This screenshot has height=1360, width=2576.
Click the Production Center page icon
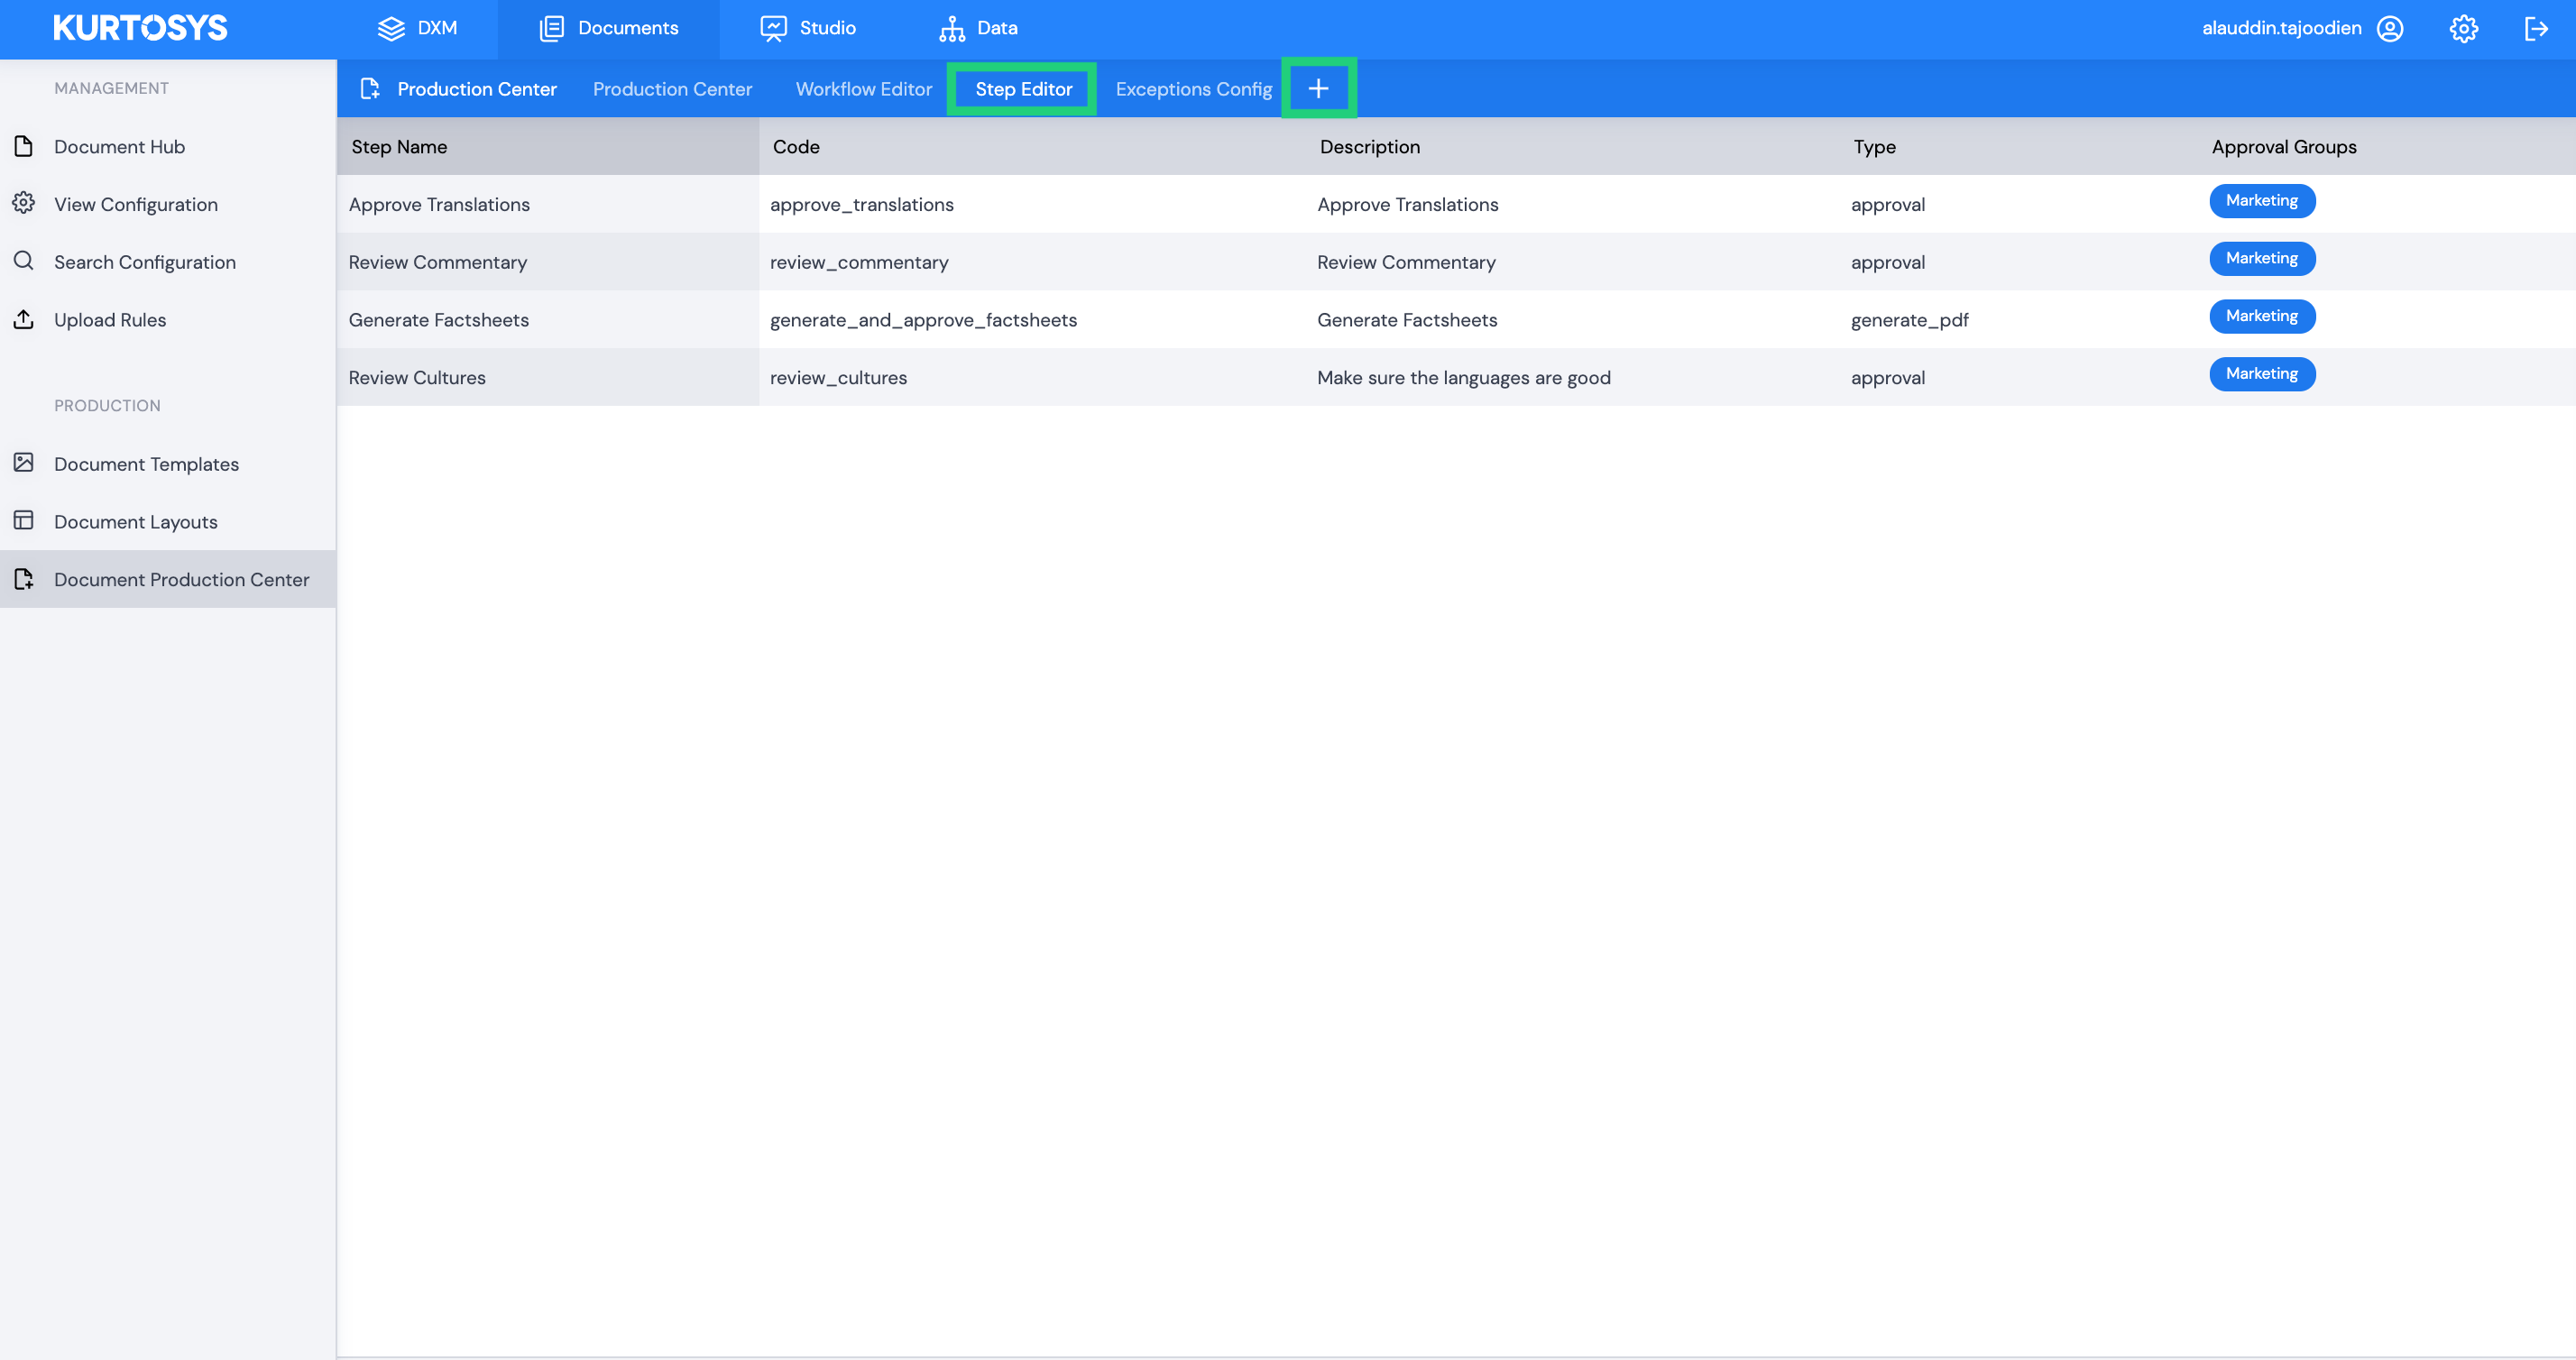370,89
